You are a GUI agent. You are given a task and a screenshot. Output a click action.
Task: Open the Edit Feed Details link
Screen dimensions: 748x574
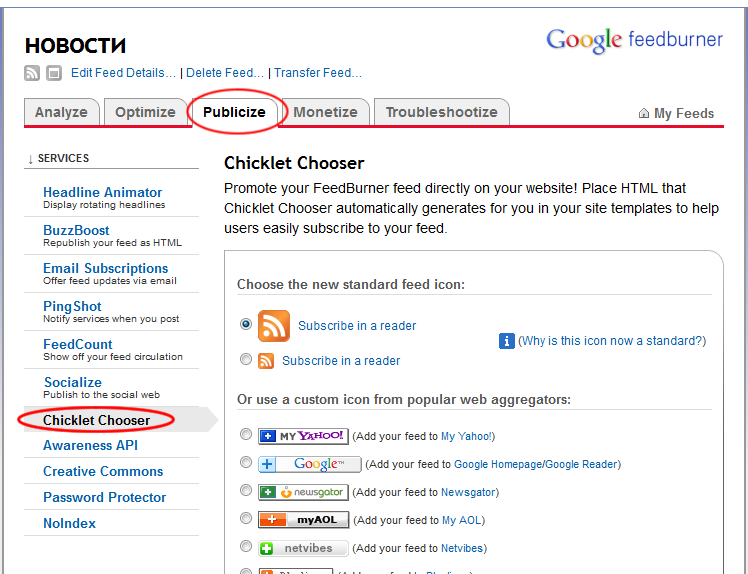(124, 73)
